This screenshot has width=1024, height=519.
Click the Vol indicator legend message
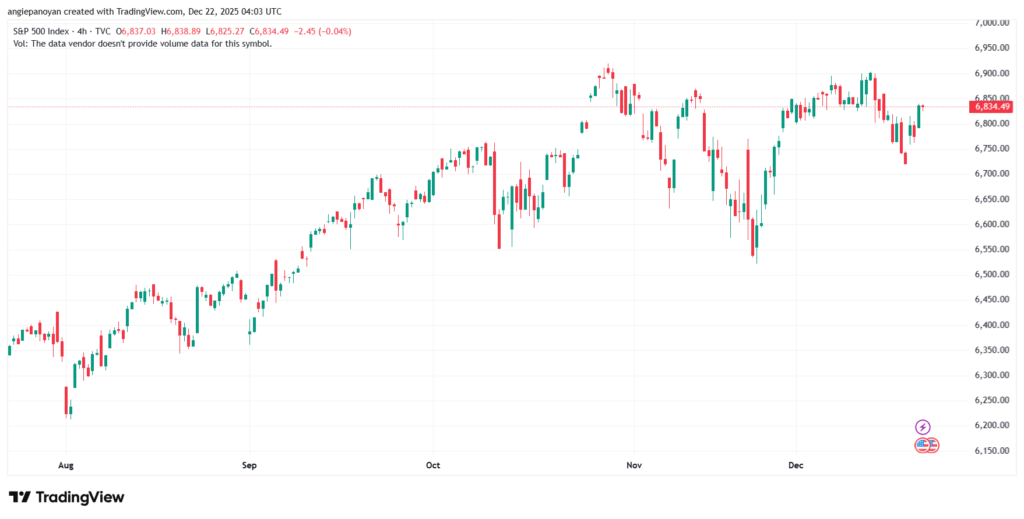[144, 44]
